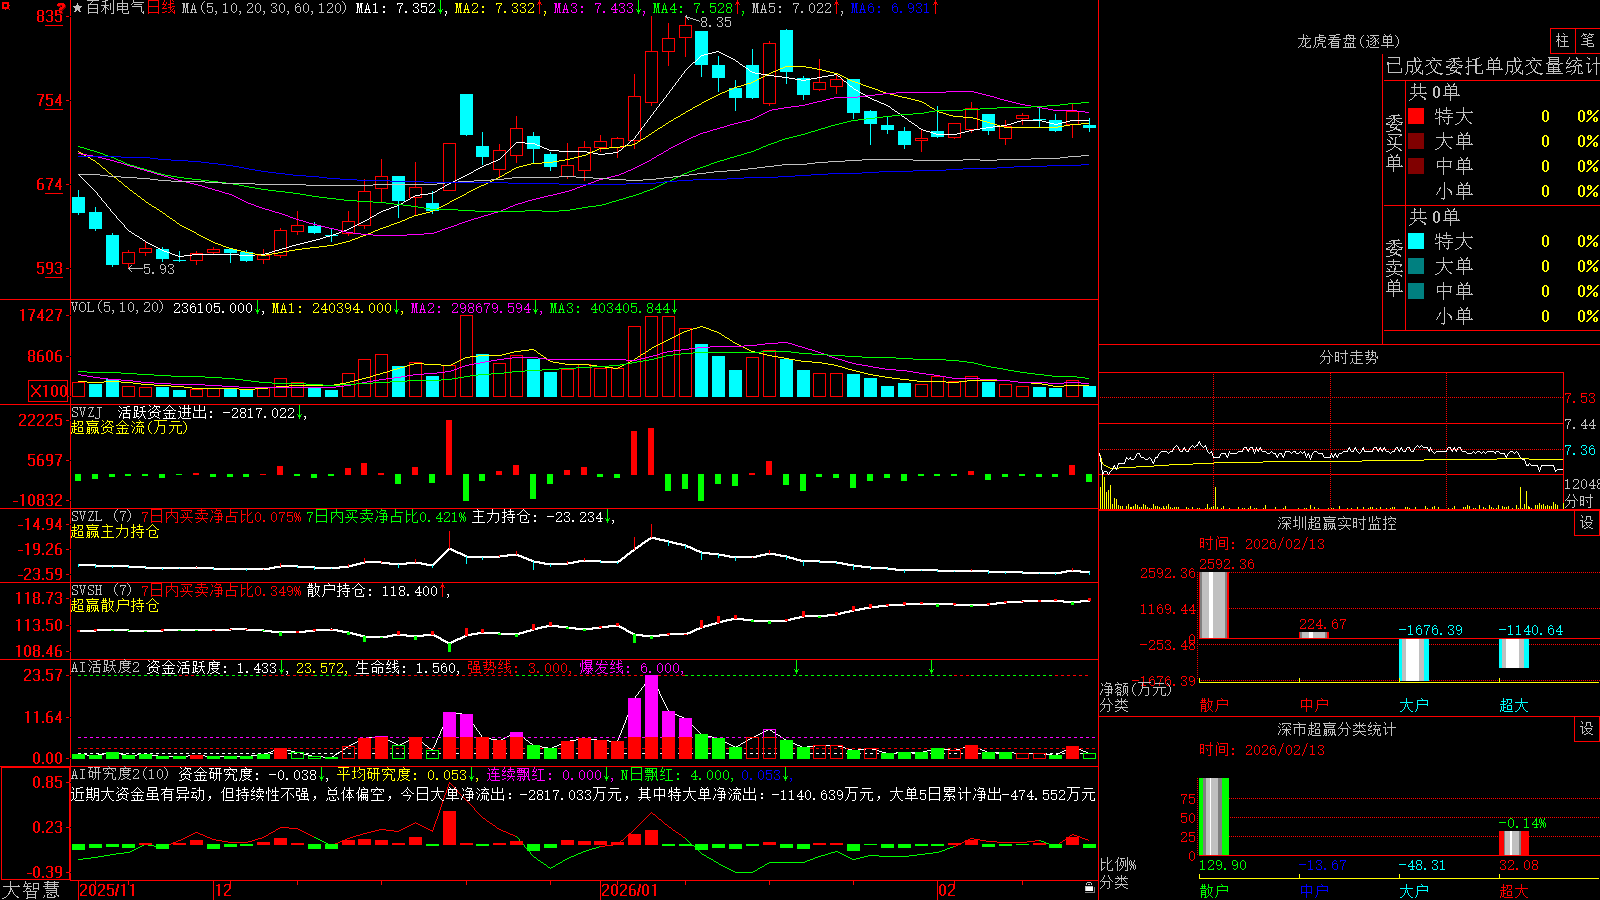This screenshot has width=1600, height=900.
Task: Click the 分时走势 panel title
Action: 1348,357
